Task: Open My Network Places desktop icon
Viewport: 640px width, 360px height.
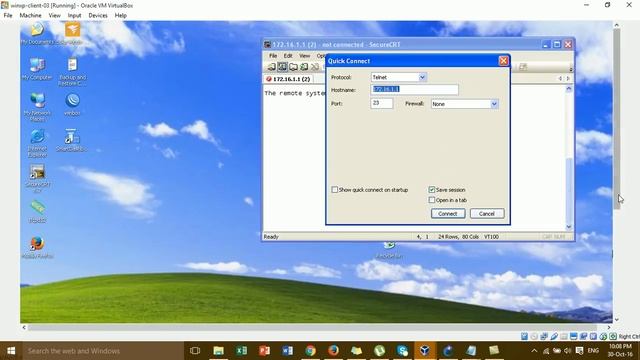Action: 37,107
